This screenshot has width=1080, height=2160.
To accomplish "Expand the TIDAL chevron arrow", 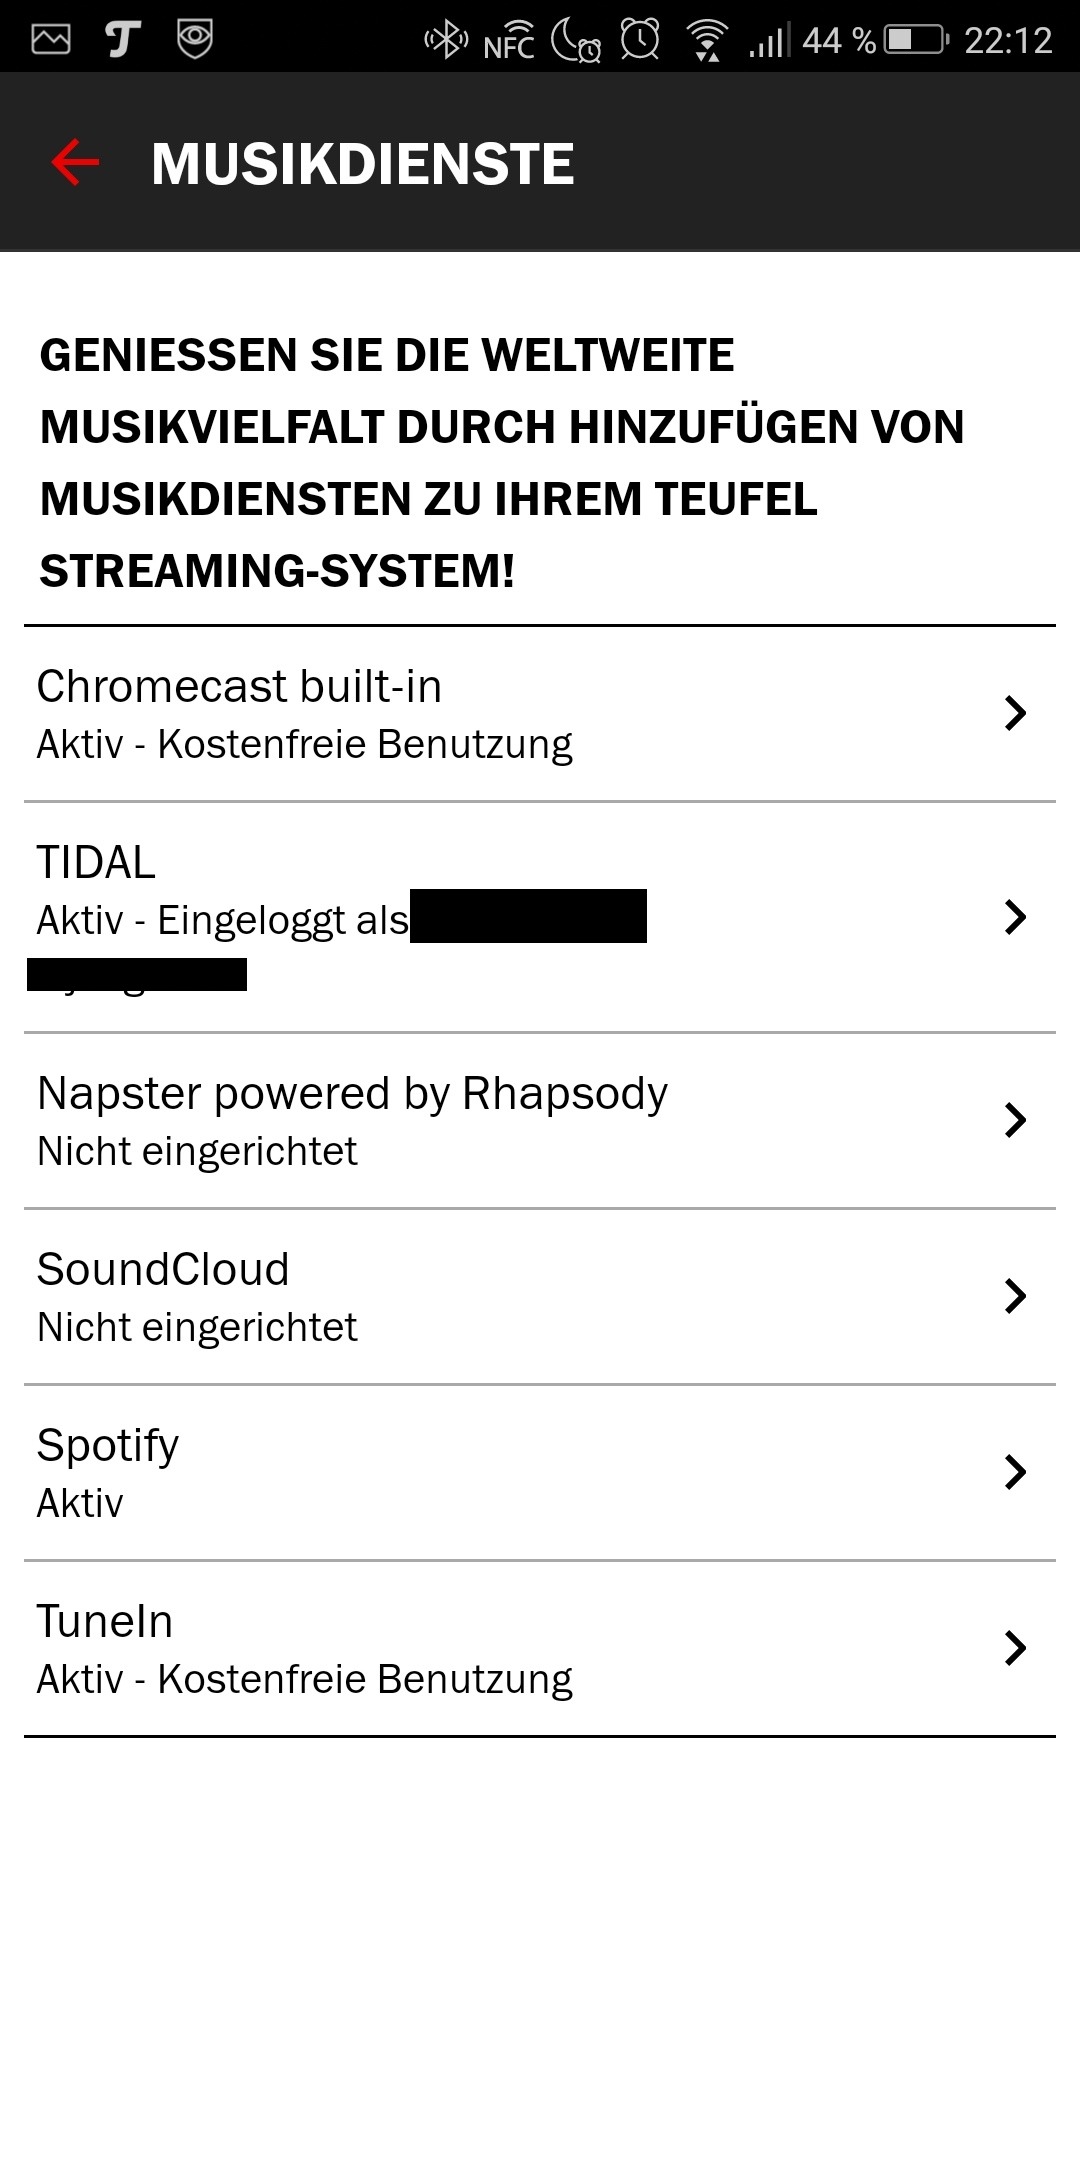I will click(x=1015, y=917).
